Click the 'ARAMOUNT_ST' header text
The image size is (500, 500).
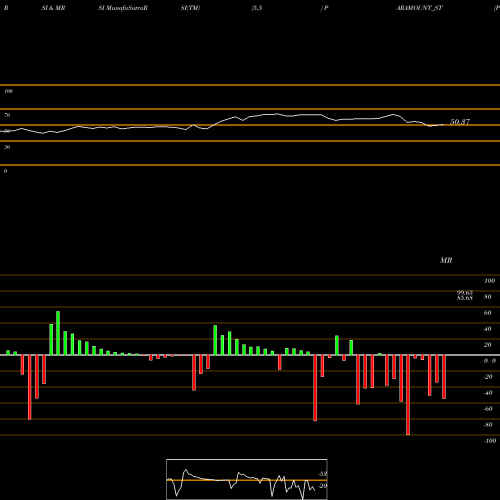pos(419,8)
